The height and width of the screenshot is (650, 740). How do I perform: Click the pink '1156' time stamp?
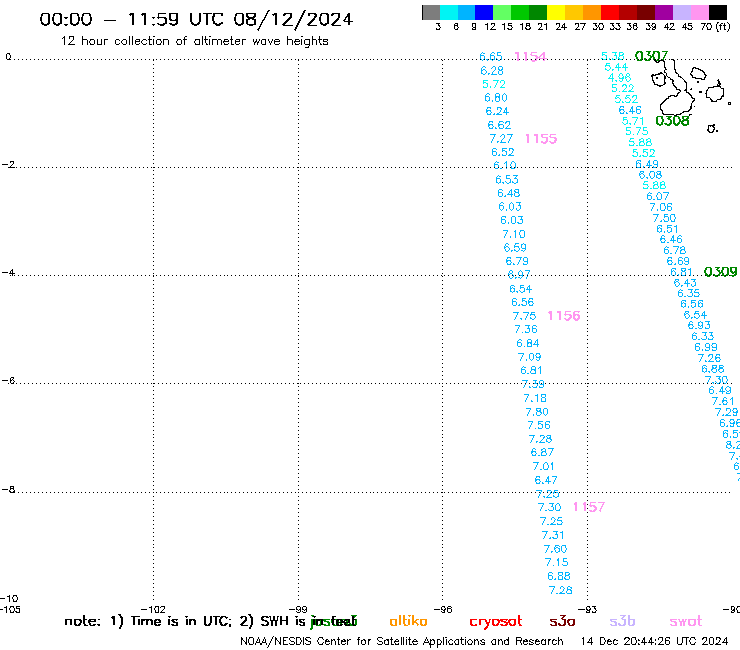pos(563,316)
